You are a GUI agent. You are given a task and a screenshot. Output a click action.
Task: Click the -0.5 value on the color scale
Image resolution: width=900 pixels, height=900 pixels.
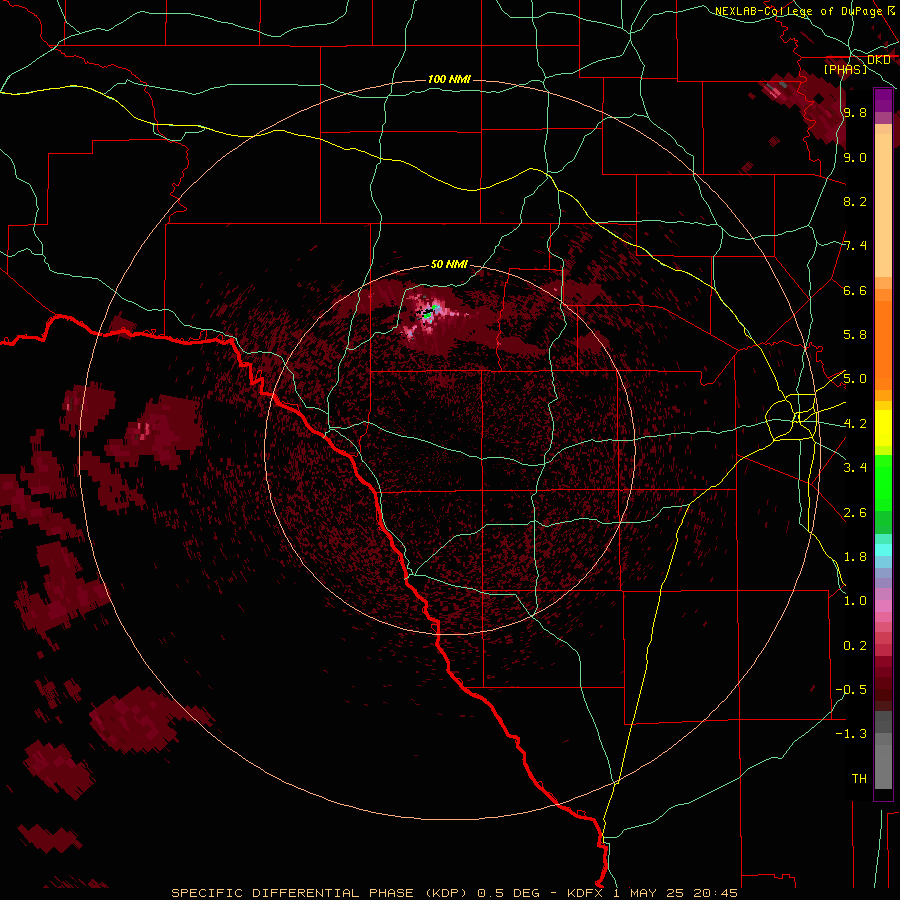[852, 690]
